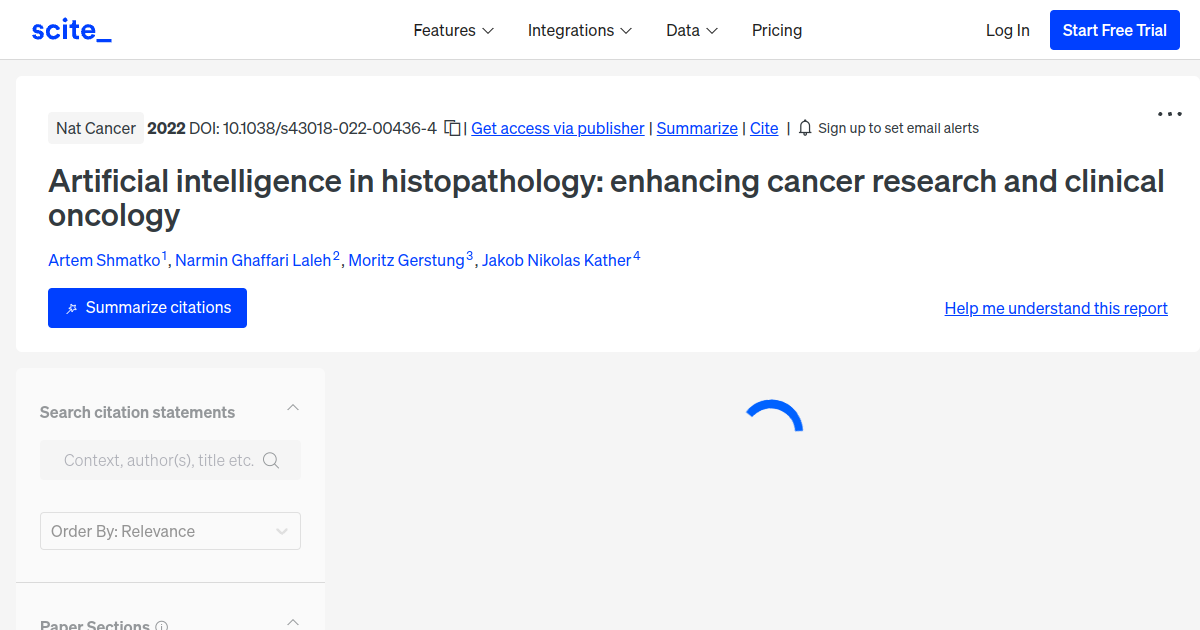Click the bell icon for email alerts
The height and width of the screenshot is (630, 1200).
[x=805, y=128]
